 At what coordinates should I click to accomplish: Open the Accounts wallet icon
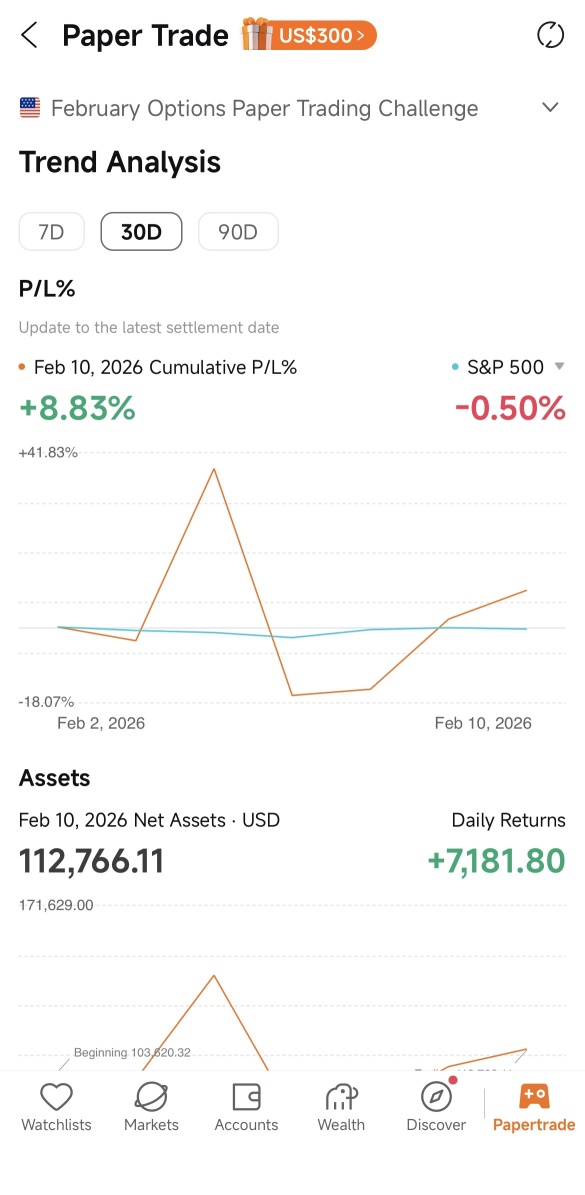coord(246,1097)
